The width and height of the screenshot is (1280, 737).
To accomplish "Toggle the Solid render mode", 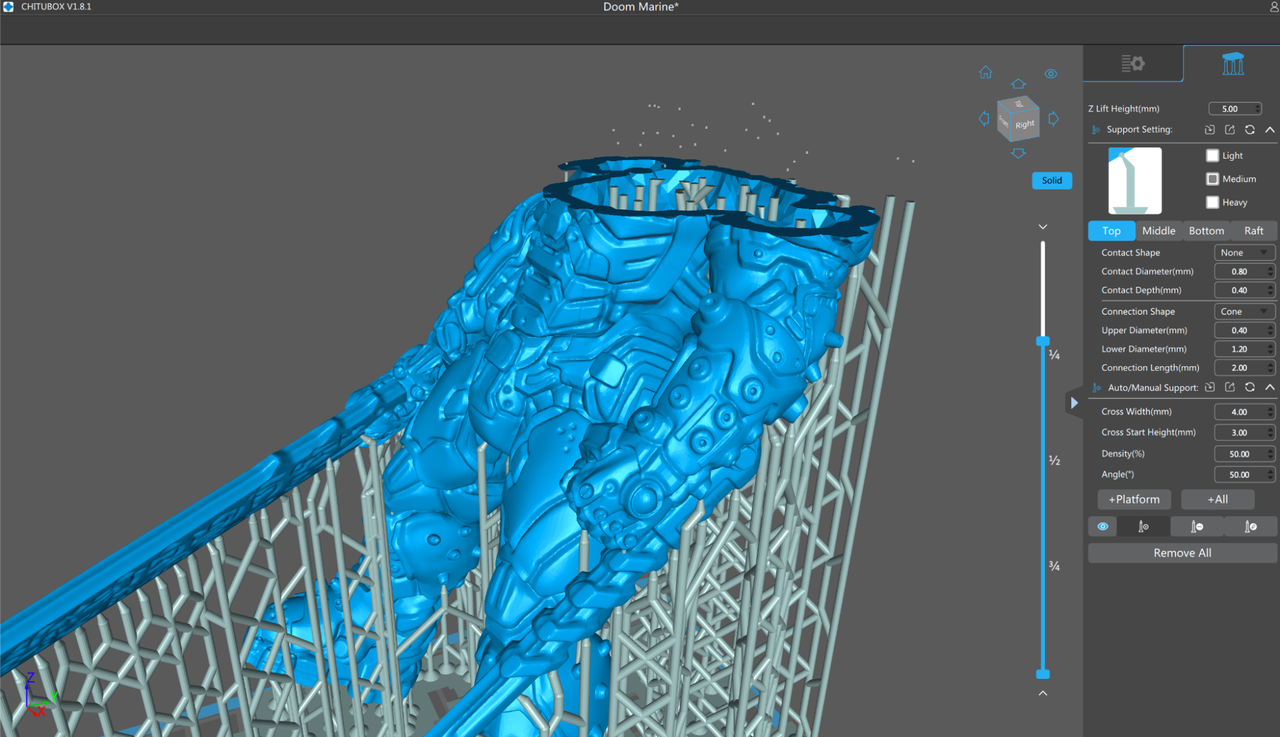I will pos(1052,180).
